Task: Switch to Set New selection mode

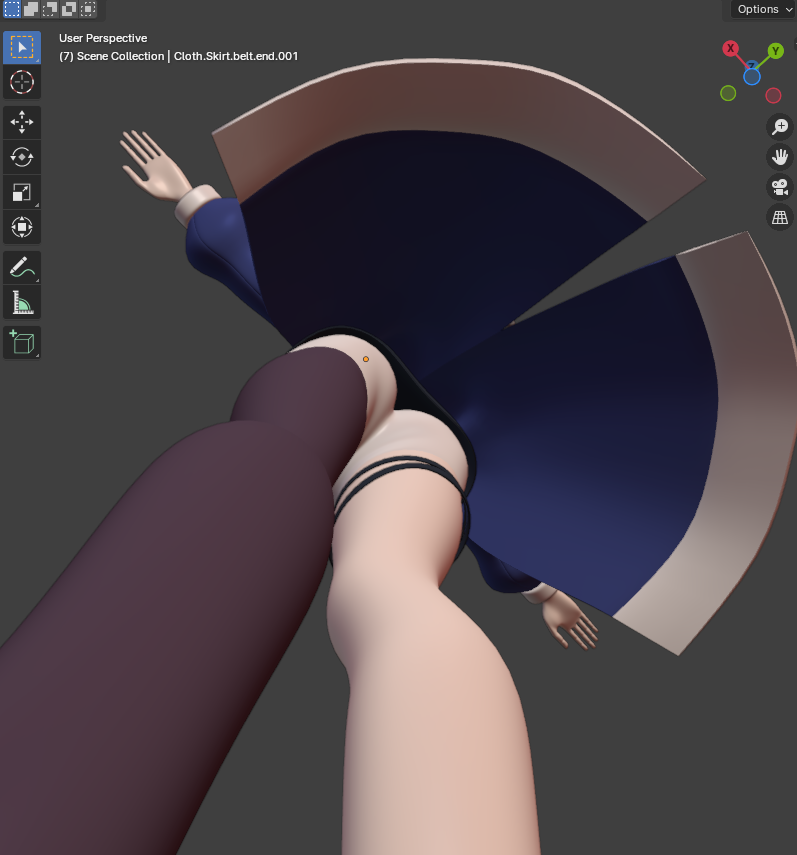Action: [11, 9]
